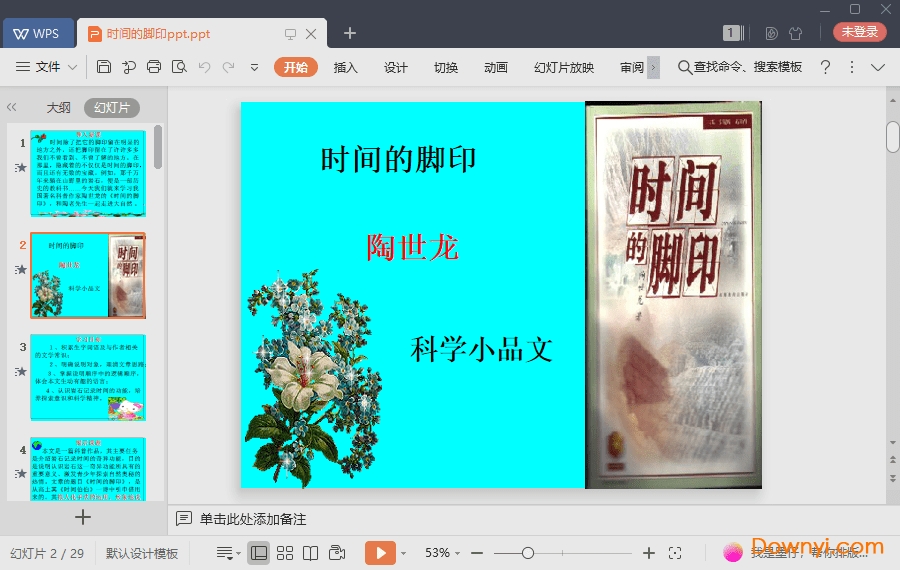Click the 未登录 login button
Image resolution: width=900 pixels, height=570 pixels.
point(859,32)
